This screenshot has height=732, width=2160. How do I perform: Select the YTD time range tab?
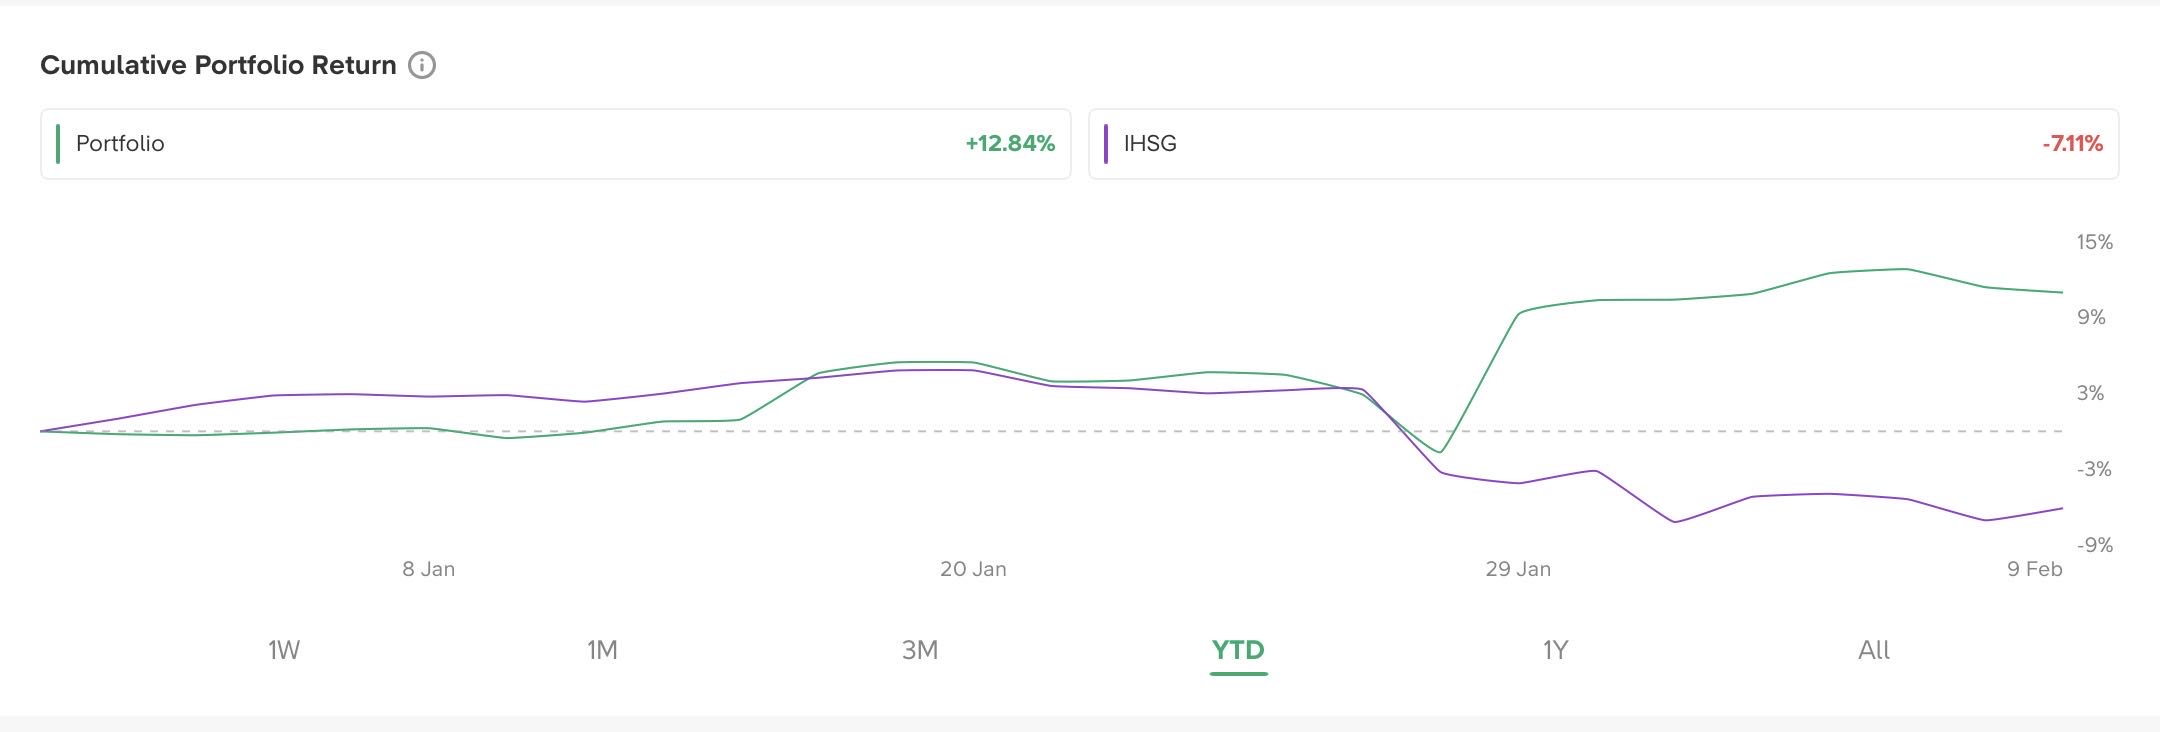click(x=1238, y=651)
